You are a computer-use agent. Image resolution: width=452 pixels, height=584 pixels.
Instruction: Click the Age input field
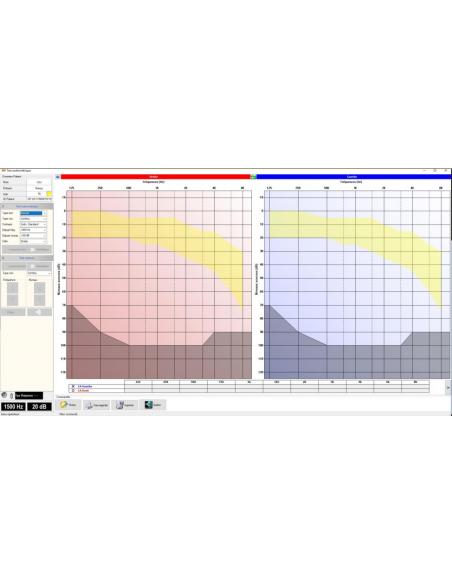click(36, 194)
